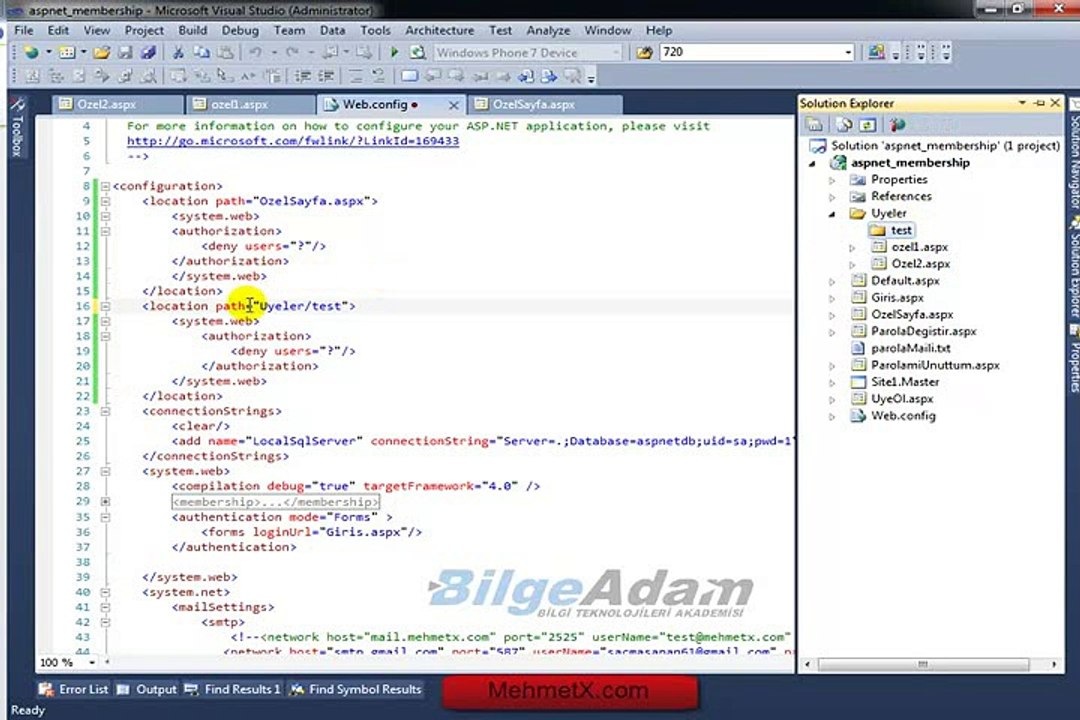The image size is (1080, 720).
Task: Click the Redo arrow icon
Action: click(x=293, y=52)
